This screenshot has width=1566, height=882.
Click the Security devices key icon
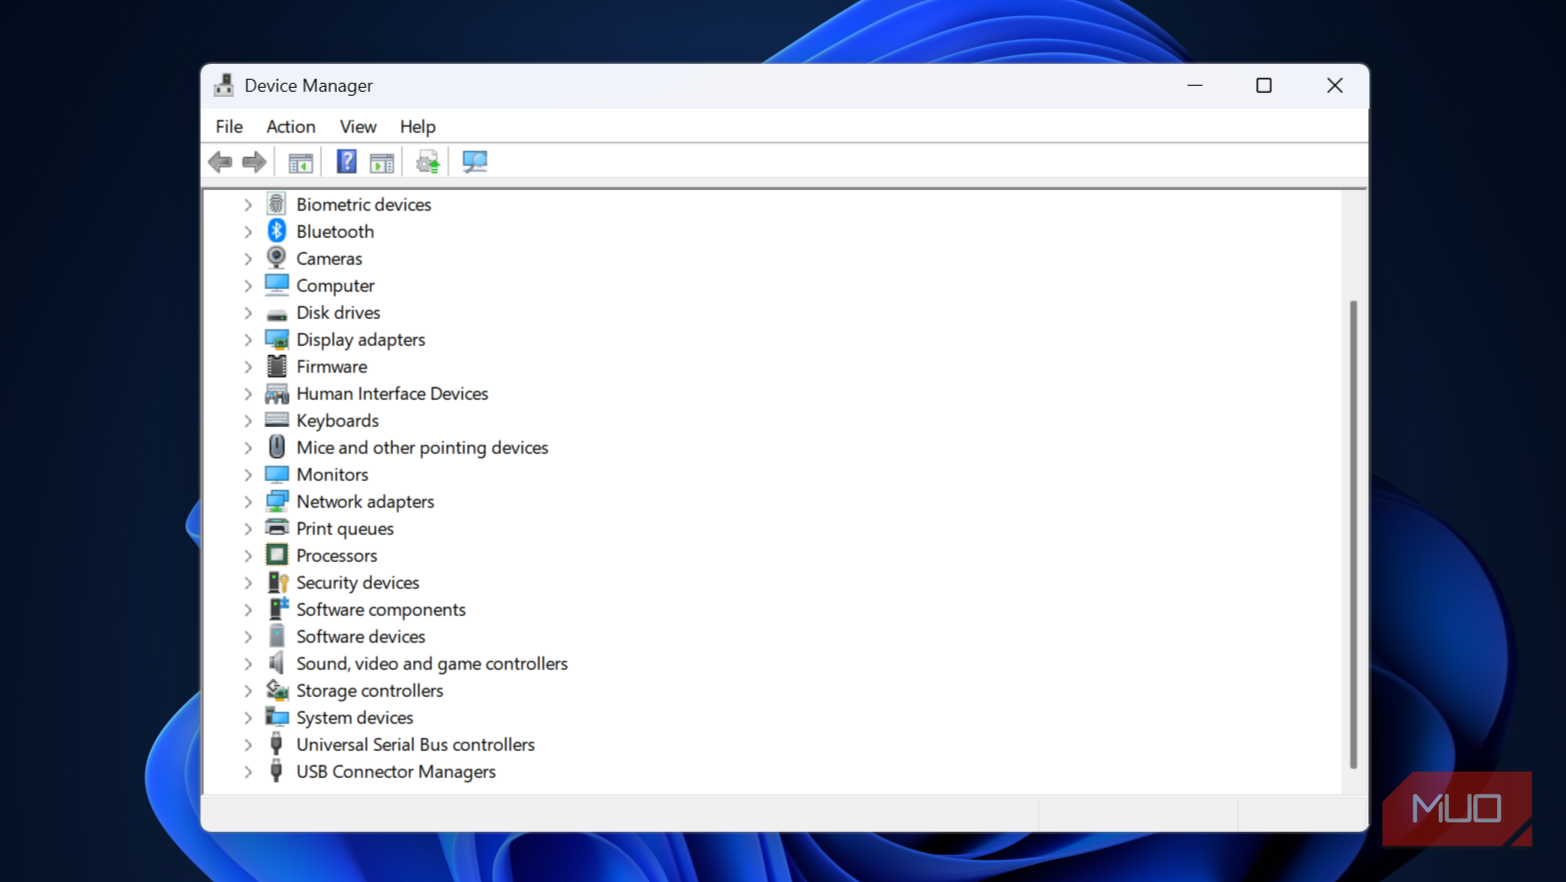click(277, 582)
